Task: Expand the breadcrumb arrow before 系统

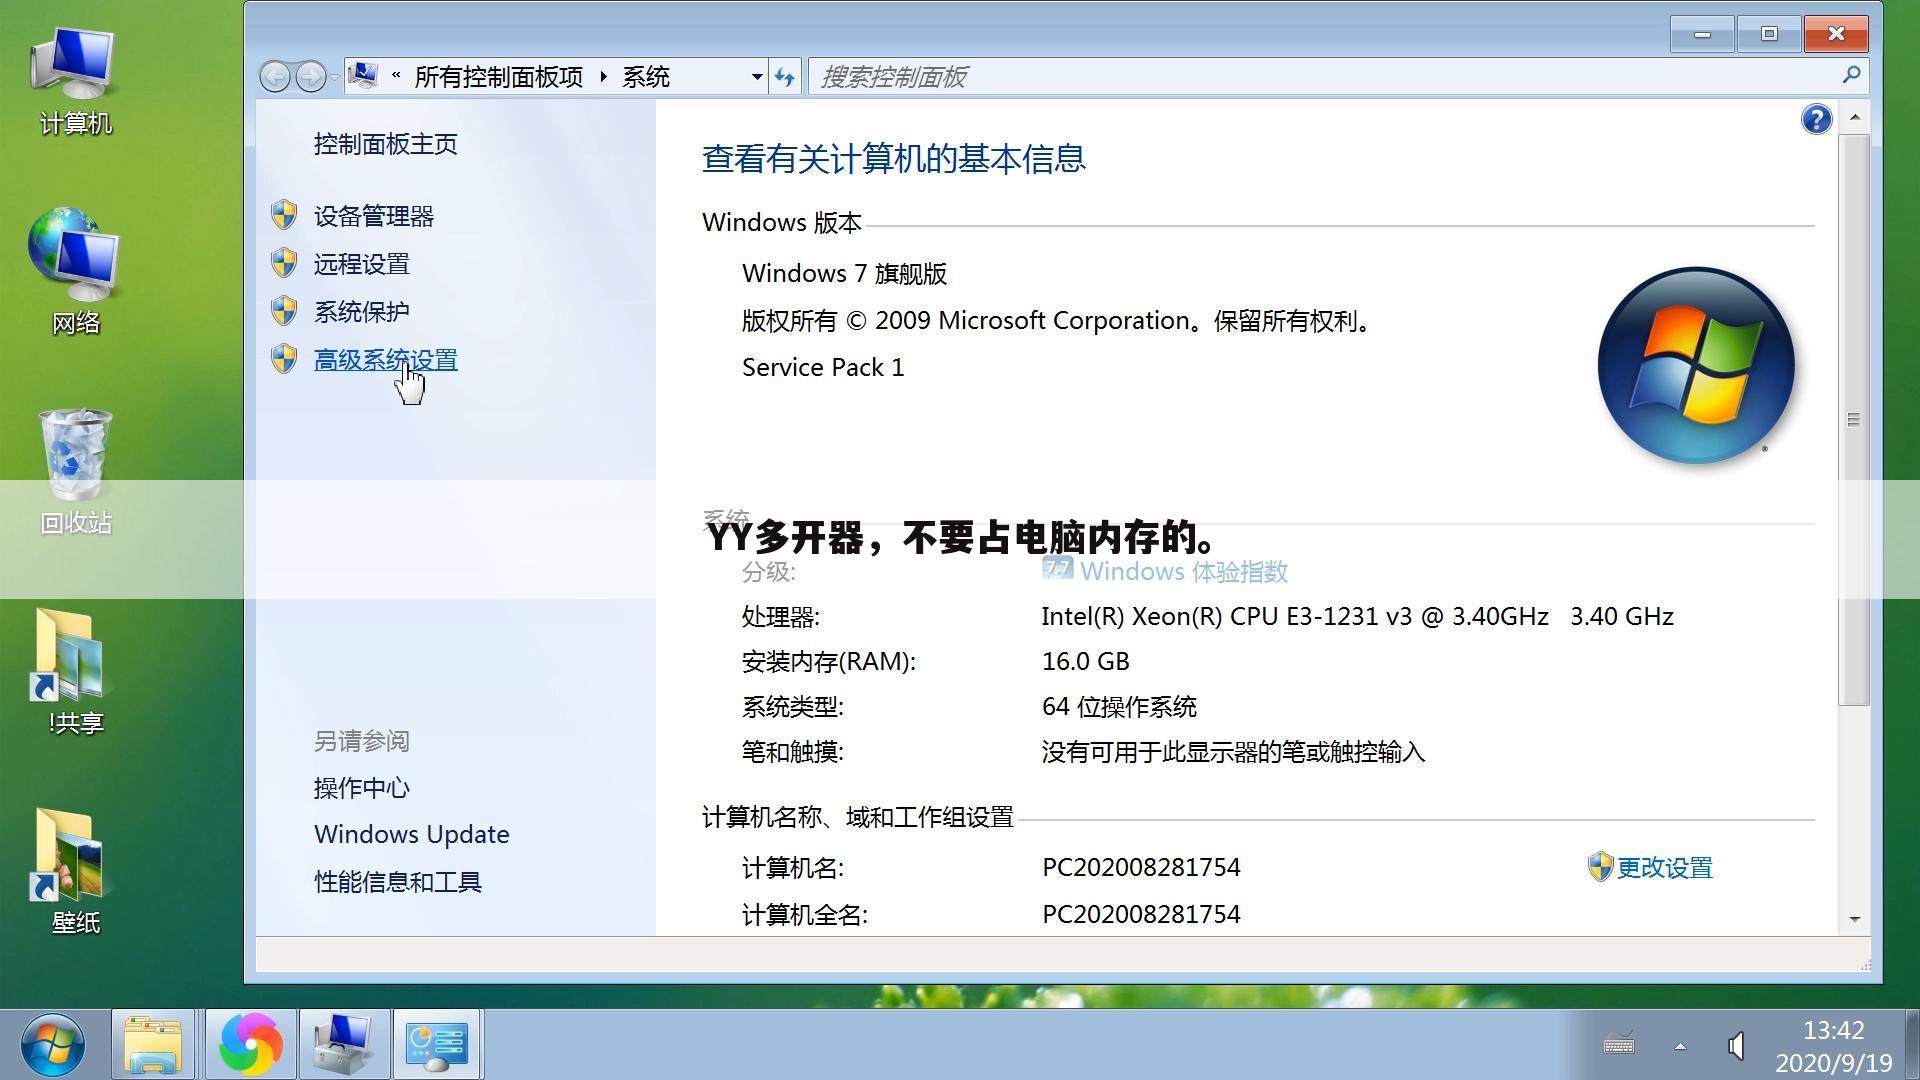Action: (603, 77)
